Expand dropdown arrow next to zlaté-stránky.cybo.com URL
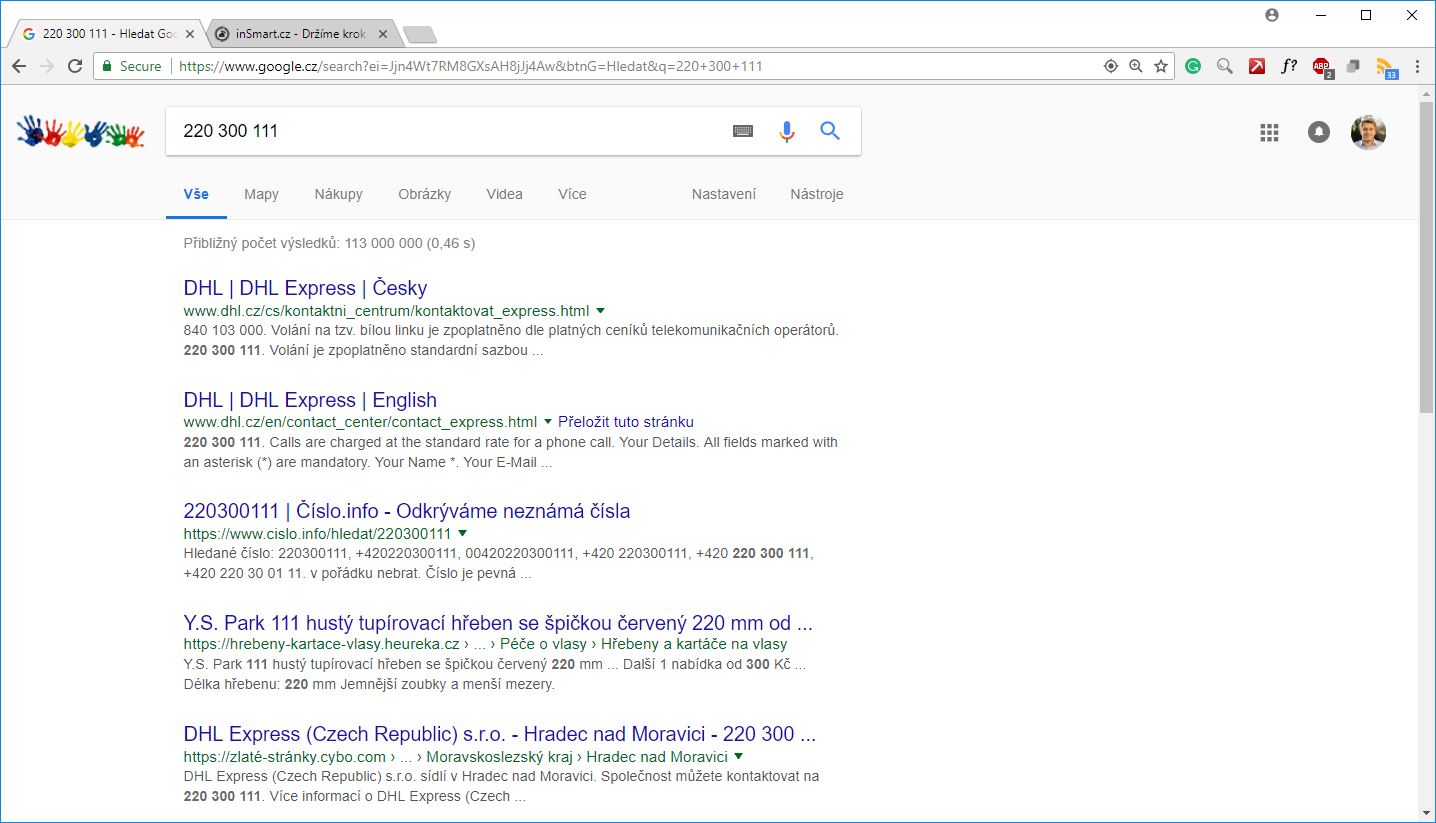 tap(738, 757)
